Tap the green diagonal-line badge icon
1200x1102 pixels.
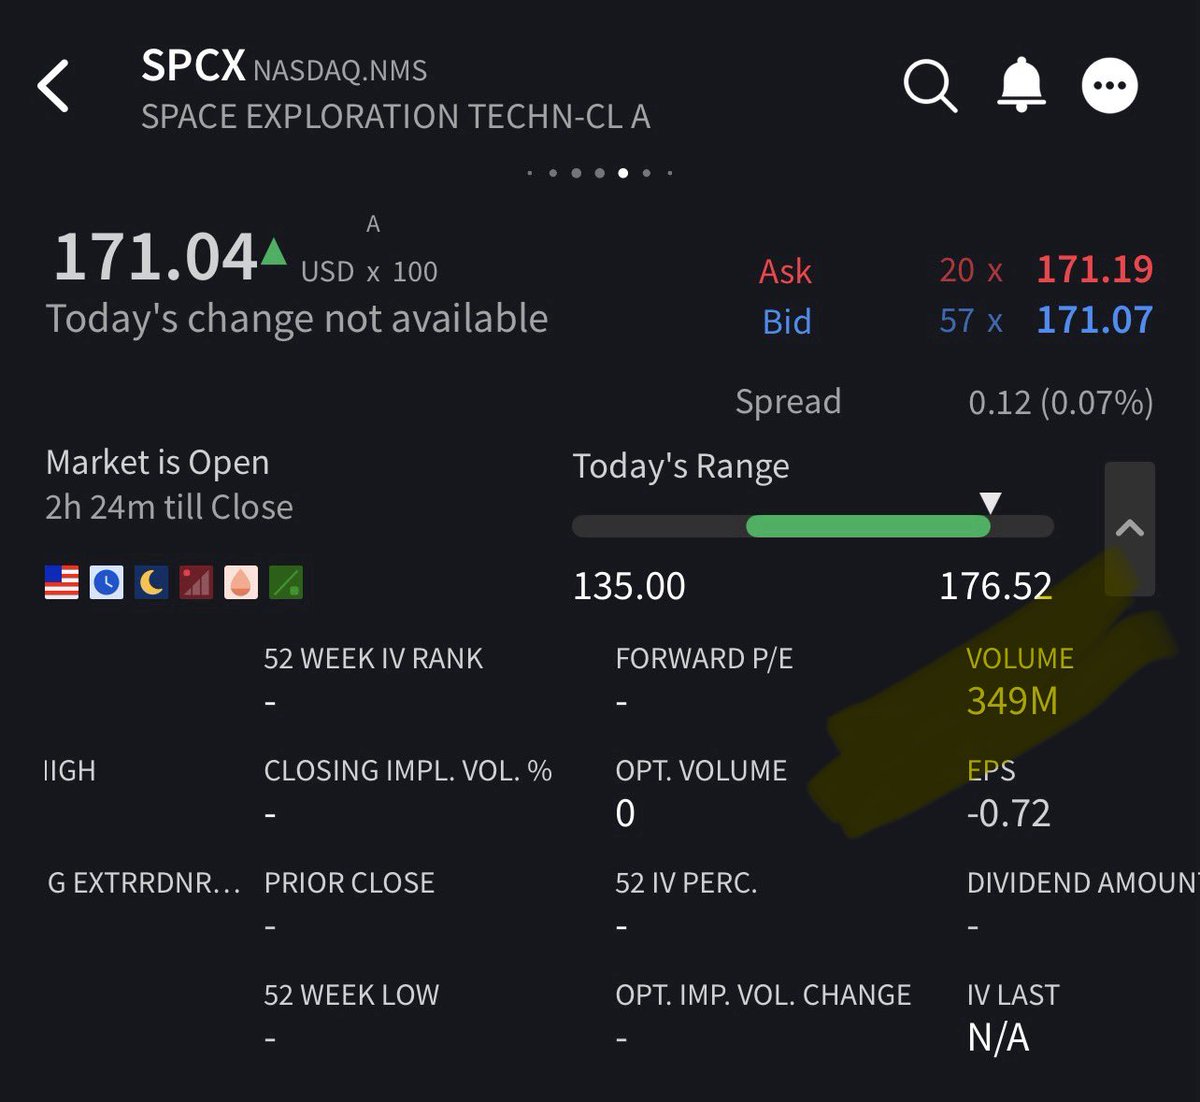[286, 582]
